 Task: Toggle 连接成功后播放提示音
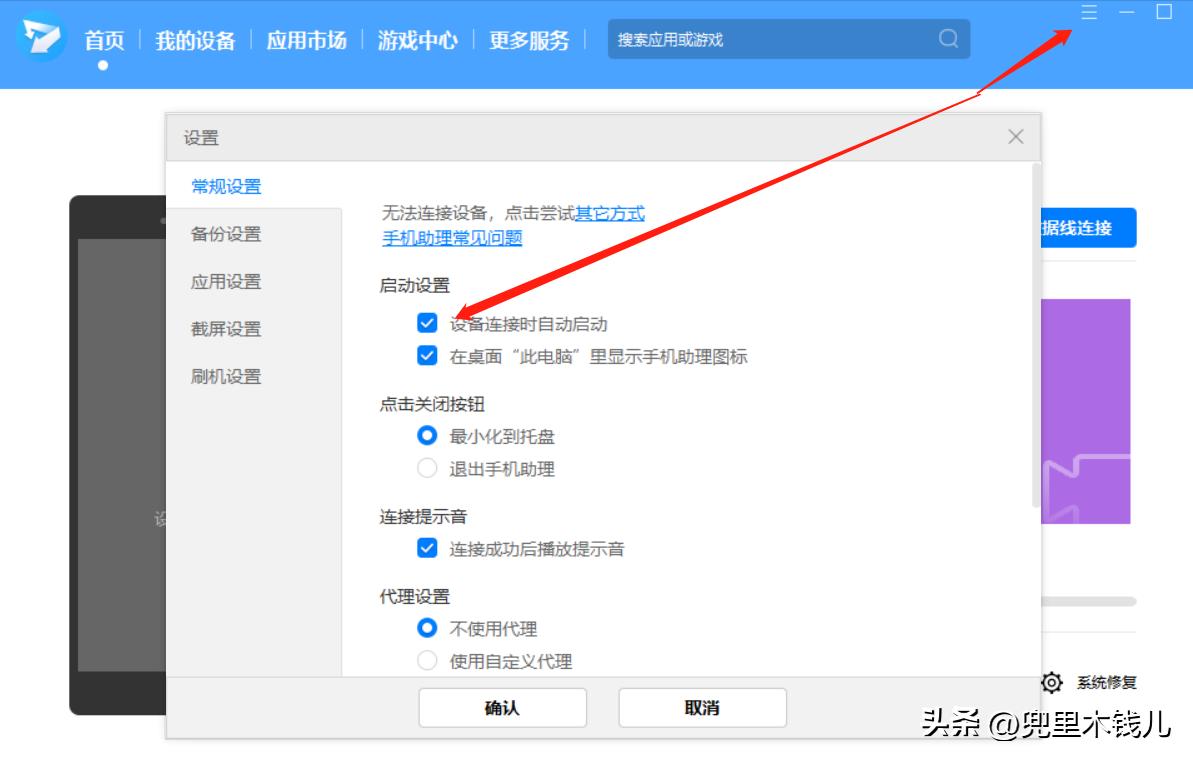coord(427,548)
